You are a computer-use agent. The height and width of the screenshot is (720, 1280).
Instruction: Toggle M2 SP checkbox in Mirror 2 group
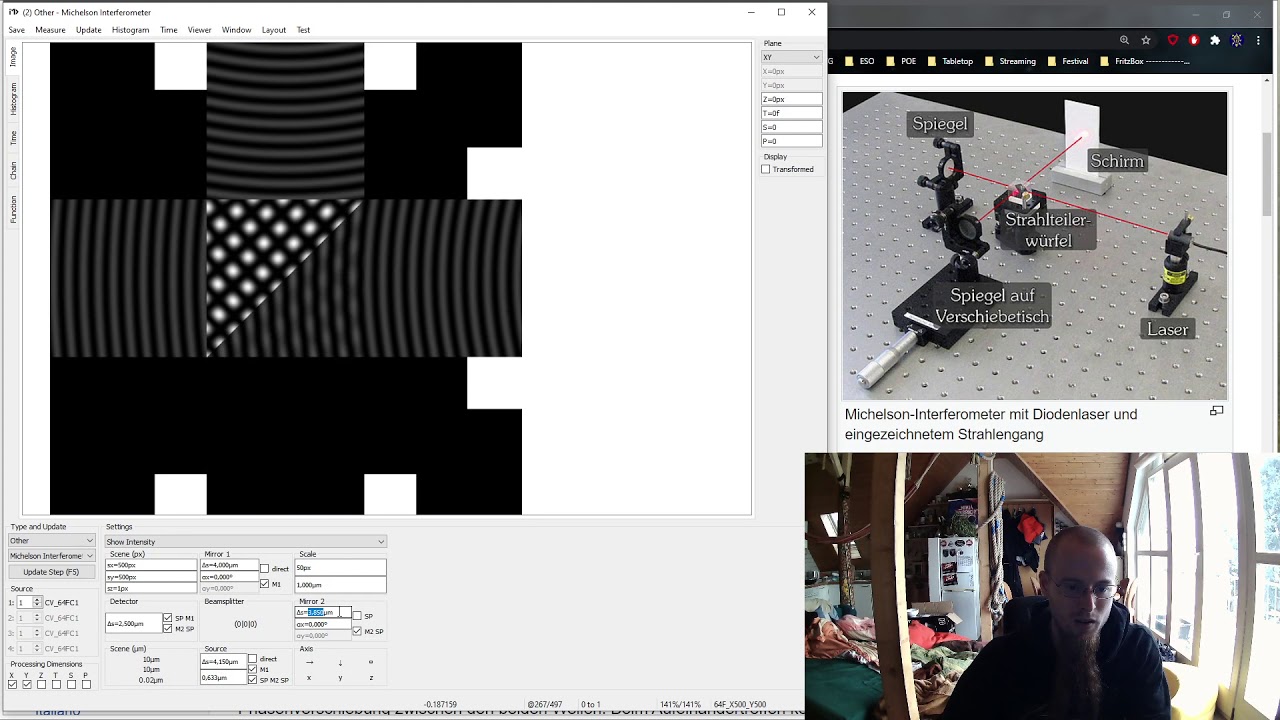[357, 631]
